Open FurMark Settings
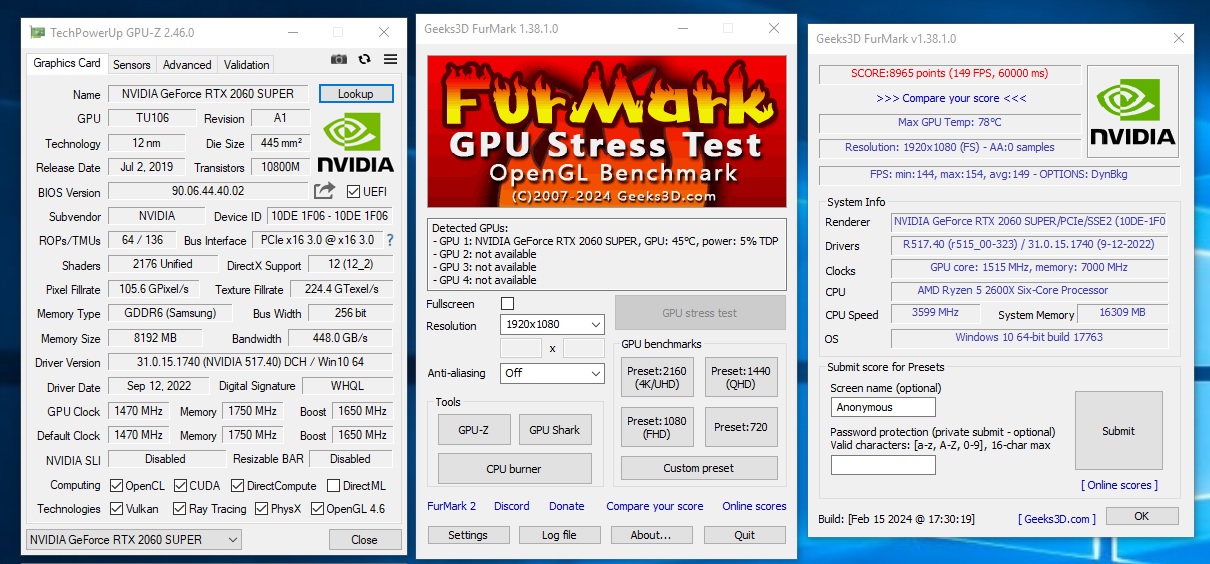 click(x=468, y=535)
